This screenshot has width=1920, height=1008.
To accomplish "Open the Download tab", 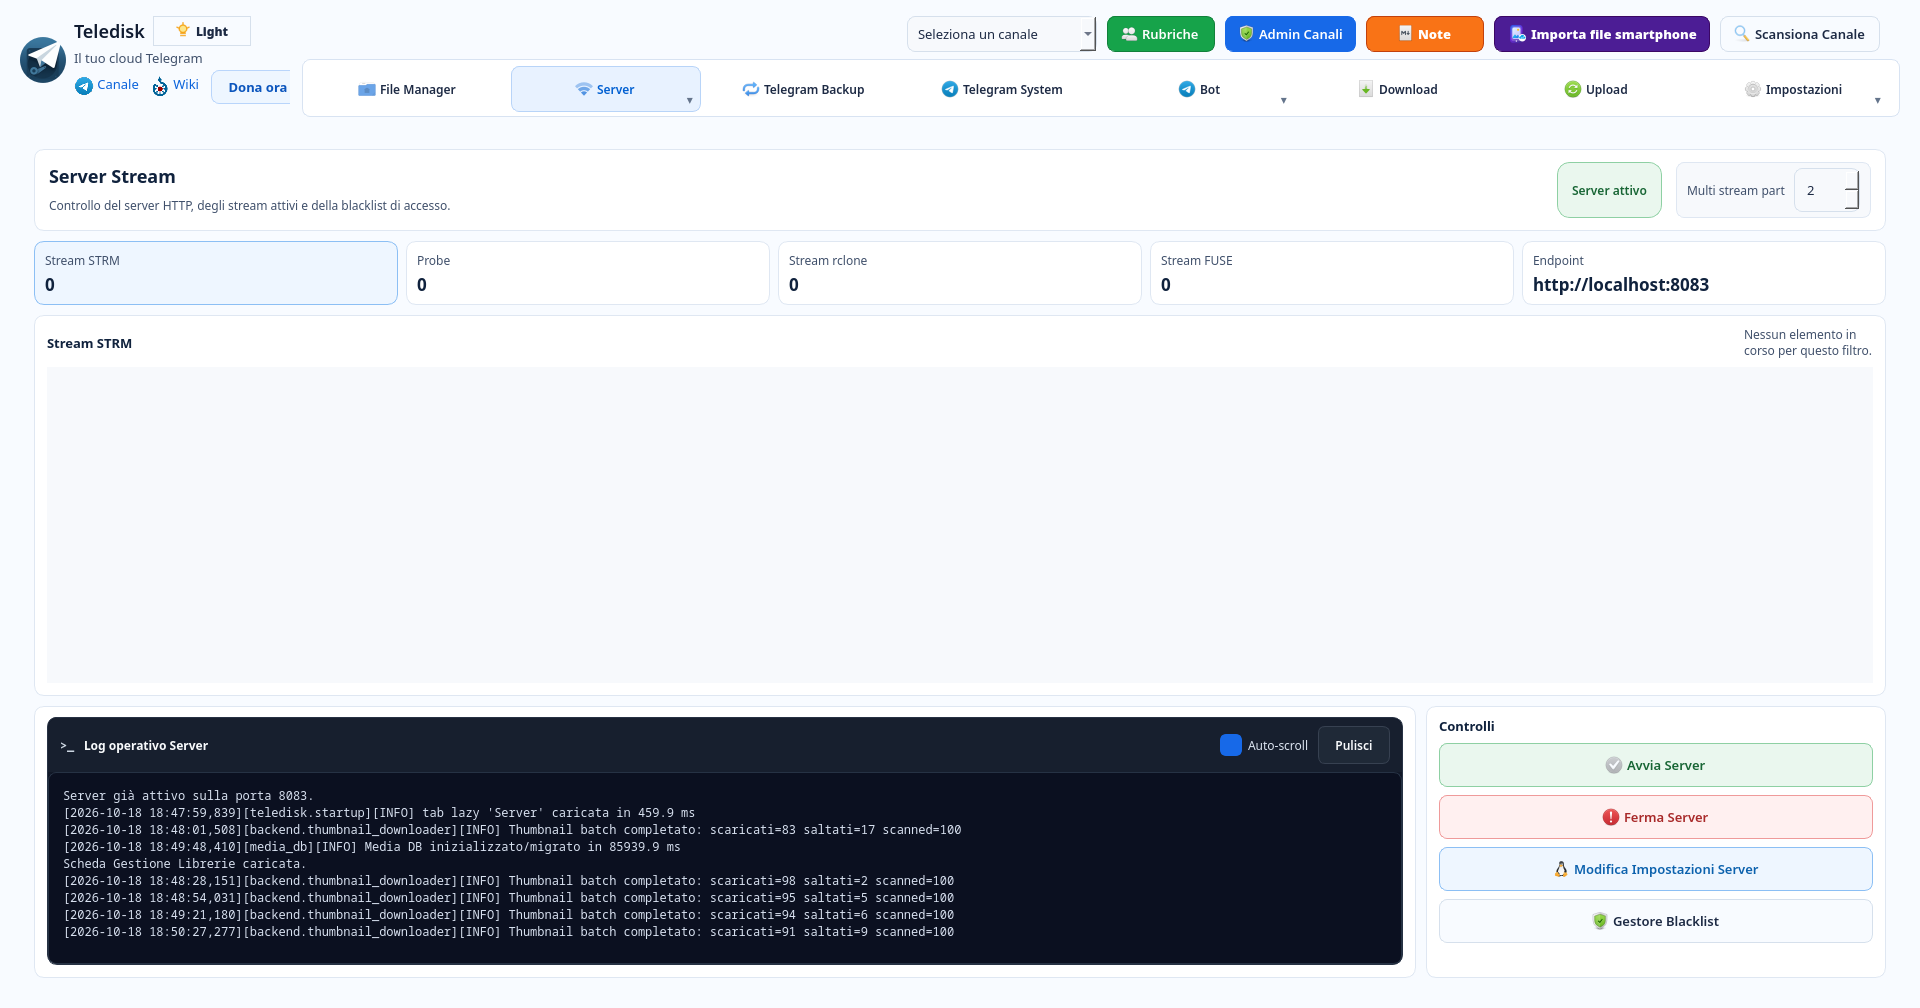I will (x=1398, y=89).
